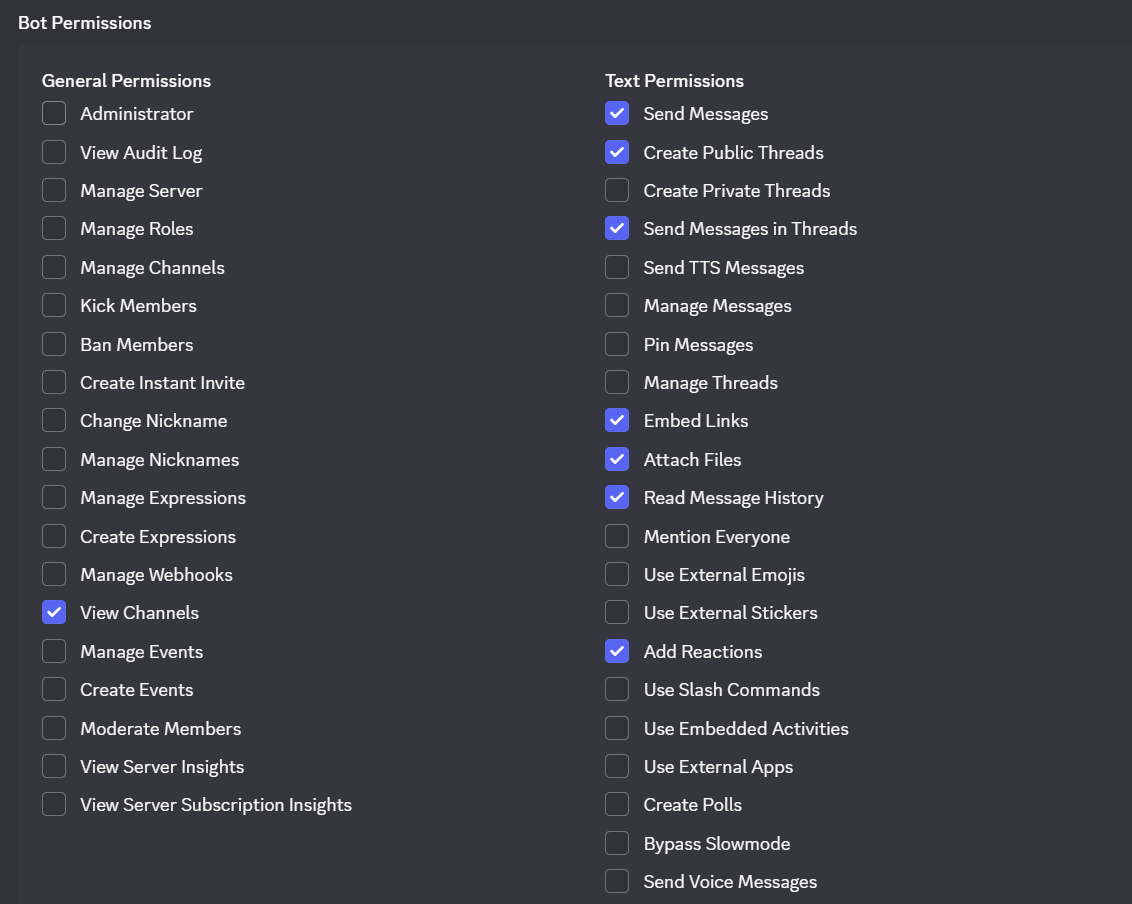The image size is (1132, 904).
Task: Enable the Manage Webhooks permission
Action: pos(54,575)
